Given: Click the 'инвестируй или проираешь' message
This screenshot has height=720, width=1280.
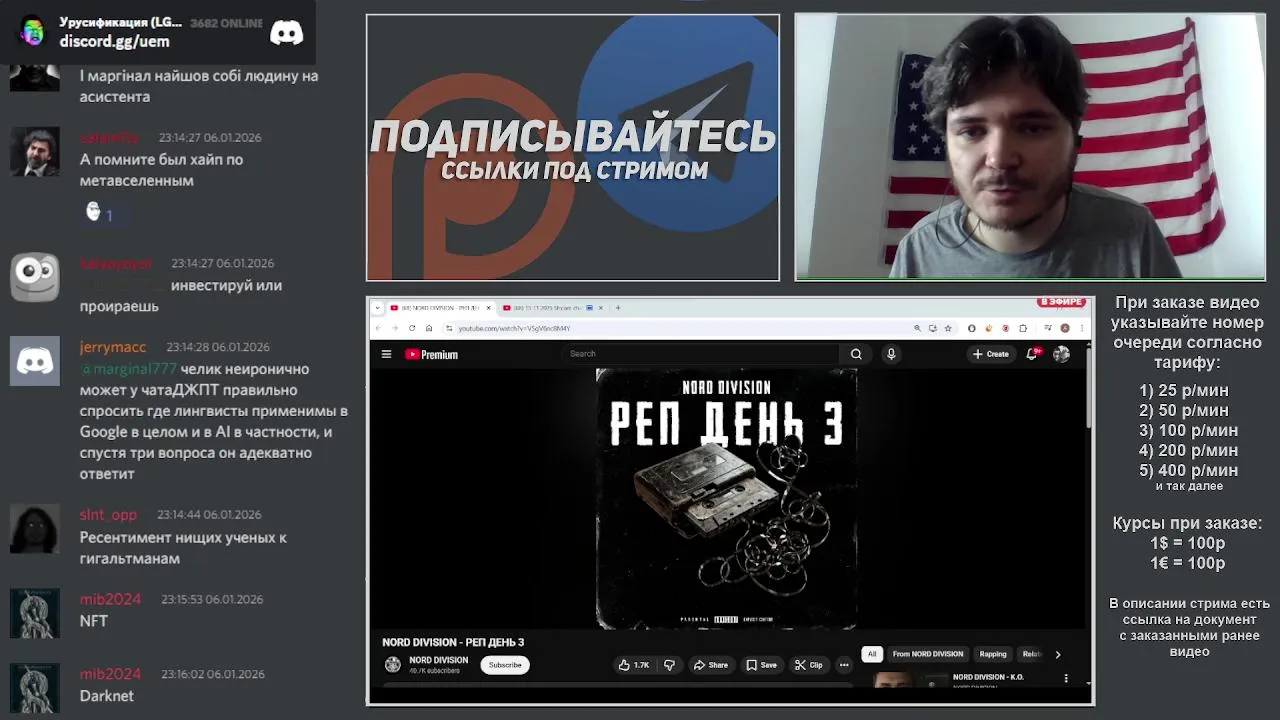Looking at the screenshot, I should [x=181, y=295].
